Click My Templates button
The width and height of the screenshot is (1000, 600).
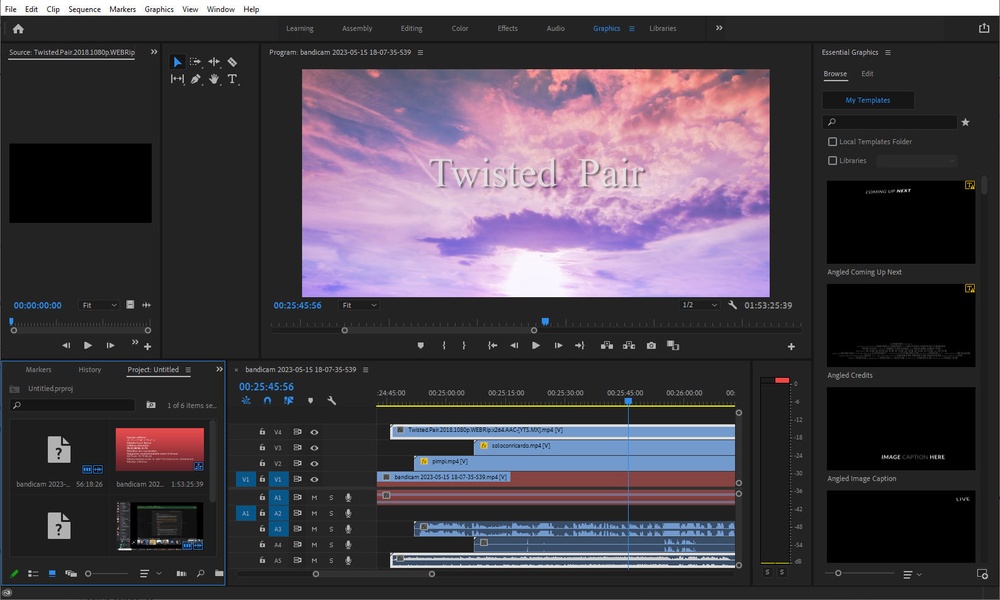click(x=868, y=100)
